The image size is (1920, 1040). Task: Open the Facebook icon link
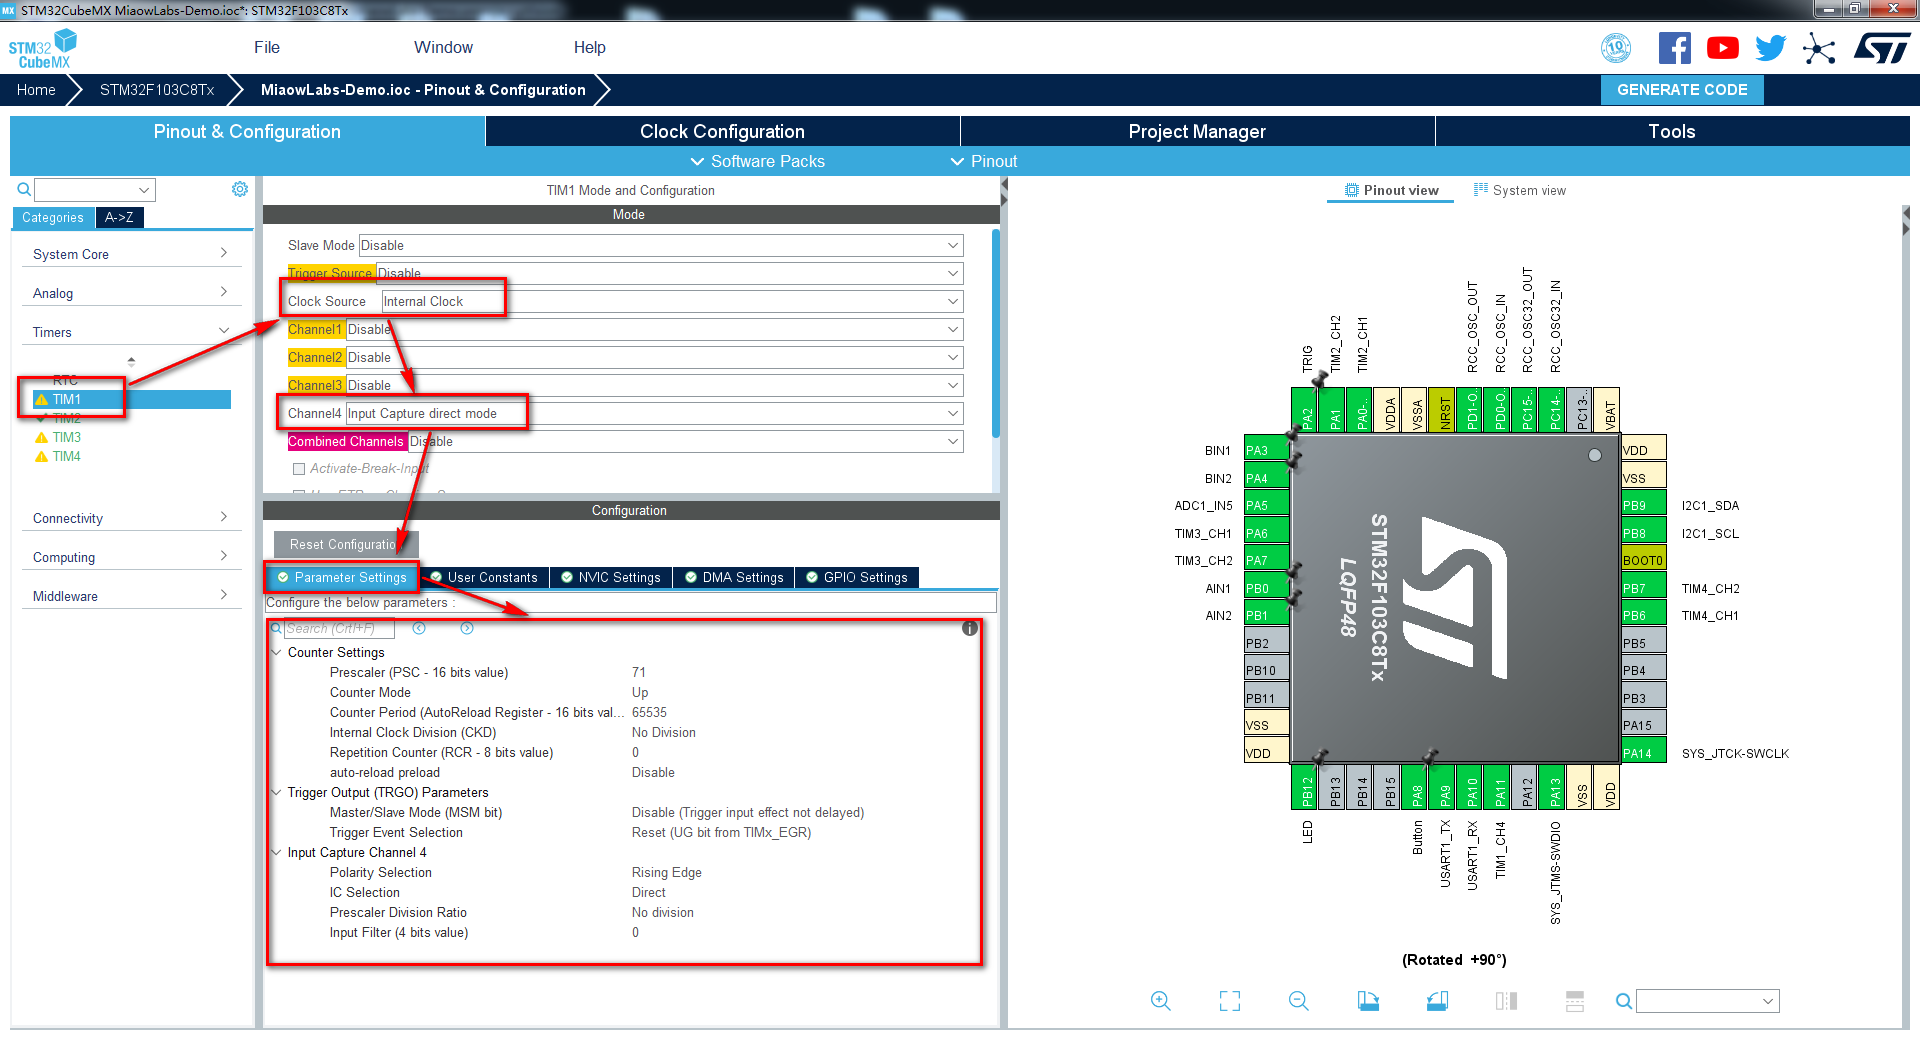pos(1675,48)
